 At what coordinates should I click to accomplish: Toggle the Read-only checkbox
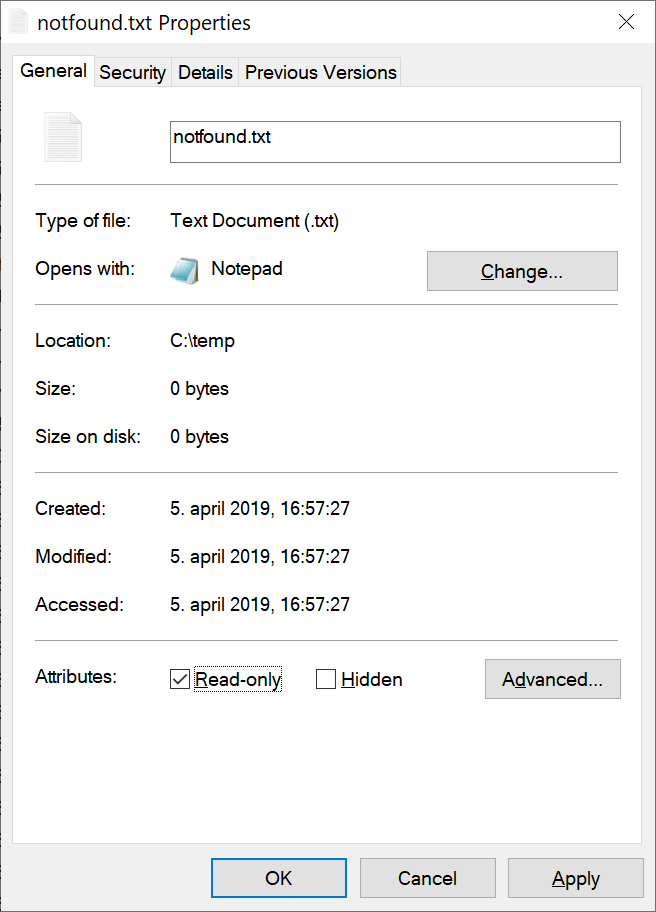(179, 679)
